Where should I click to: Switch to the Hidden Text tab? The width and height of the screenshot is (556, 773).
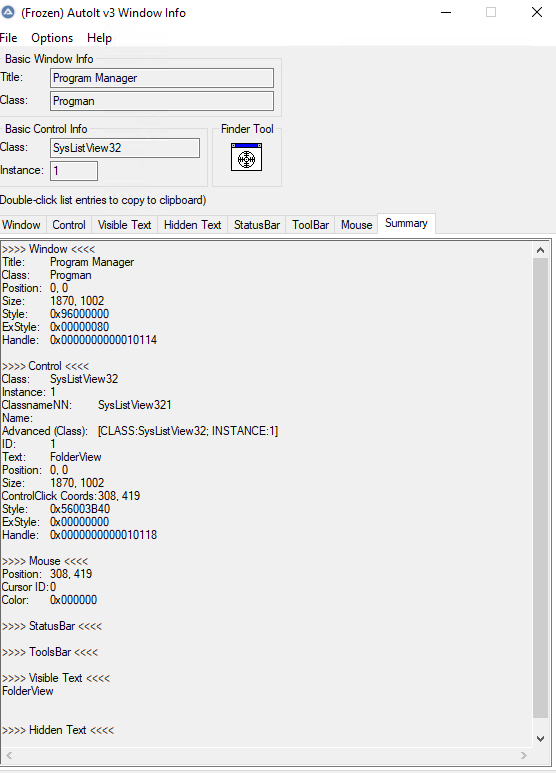click(x=192, y=225)
